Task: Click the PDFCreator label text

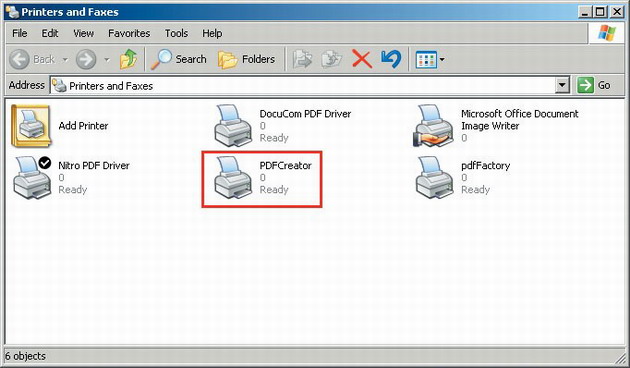Action: click(x=285, y=166)
